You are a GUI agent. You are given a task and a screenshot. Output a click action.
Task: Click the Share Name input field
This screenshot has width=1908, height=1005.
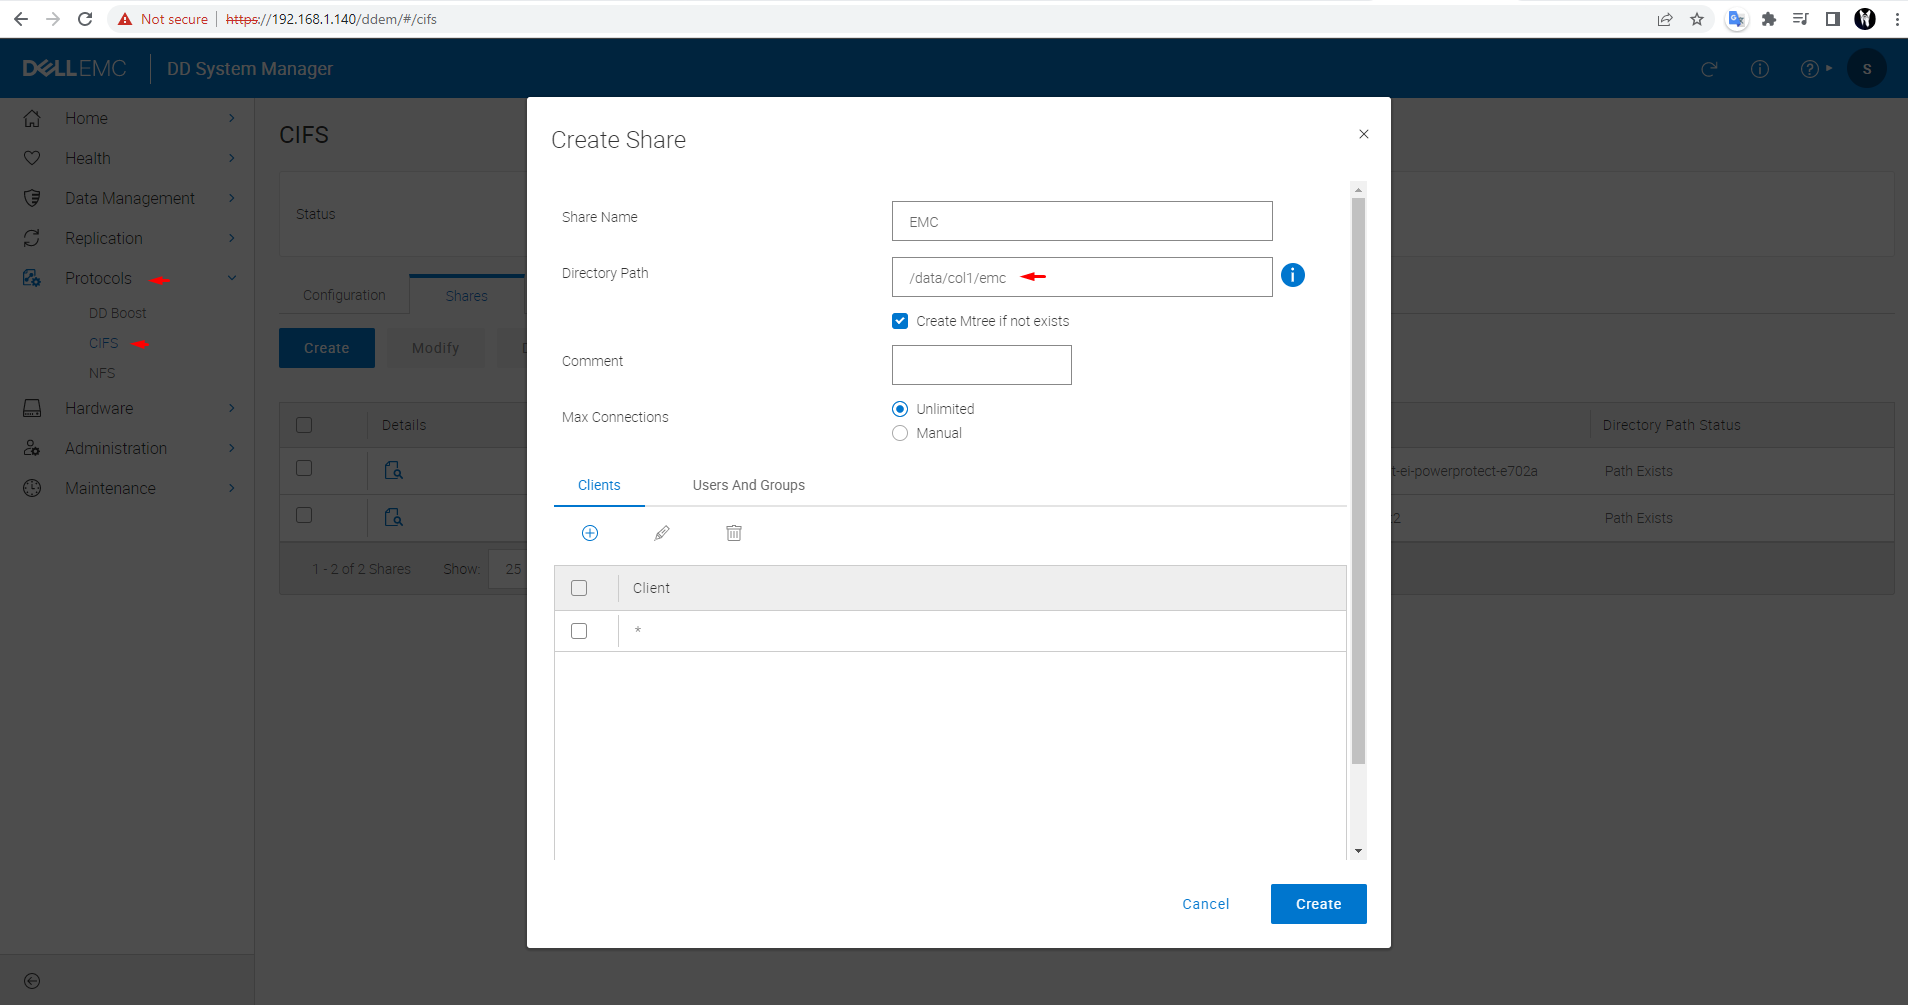[1081, 221]
